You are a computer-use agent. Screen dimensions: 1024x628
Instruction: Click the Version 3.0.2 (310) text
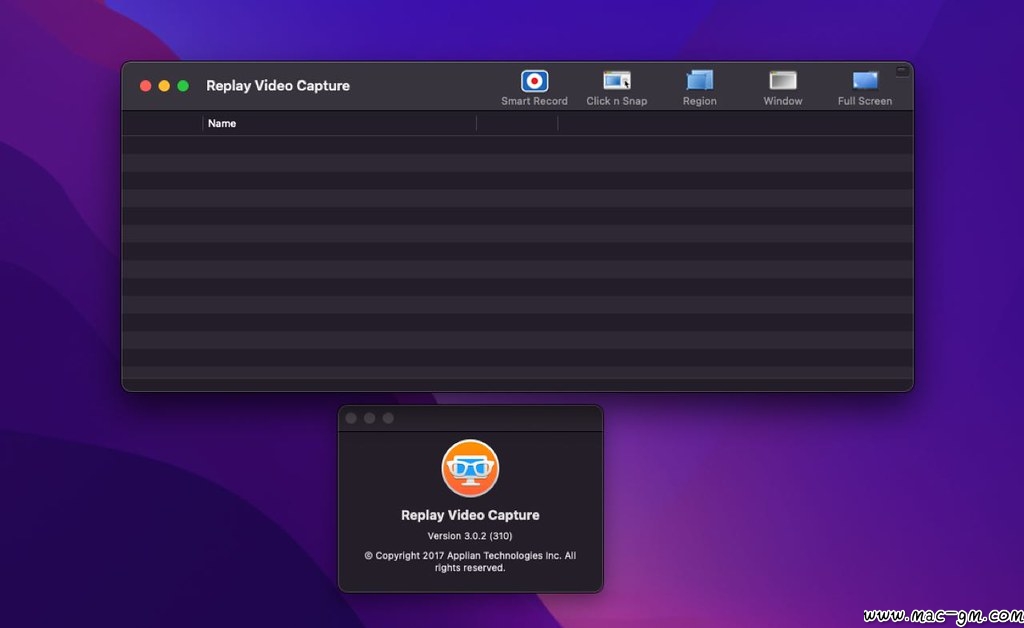[x=470, y=536]
